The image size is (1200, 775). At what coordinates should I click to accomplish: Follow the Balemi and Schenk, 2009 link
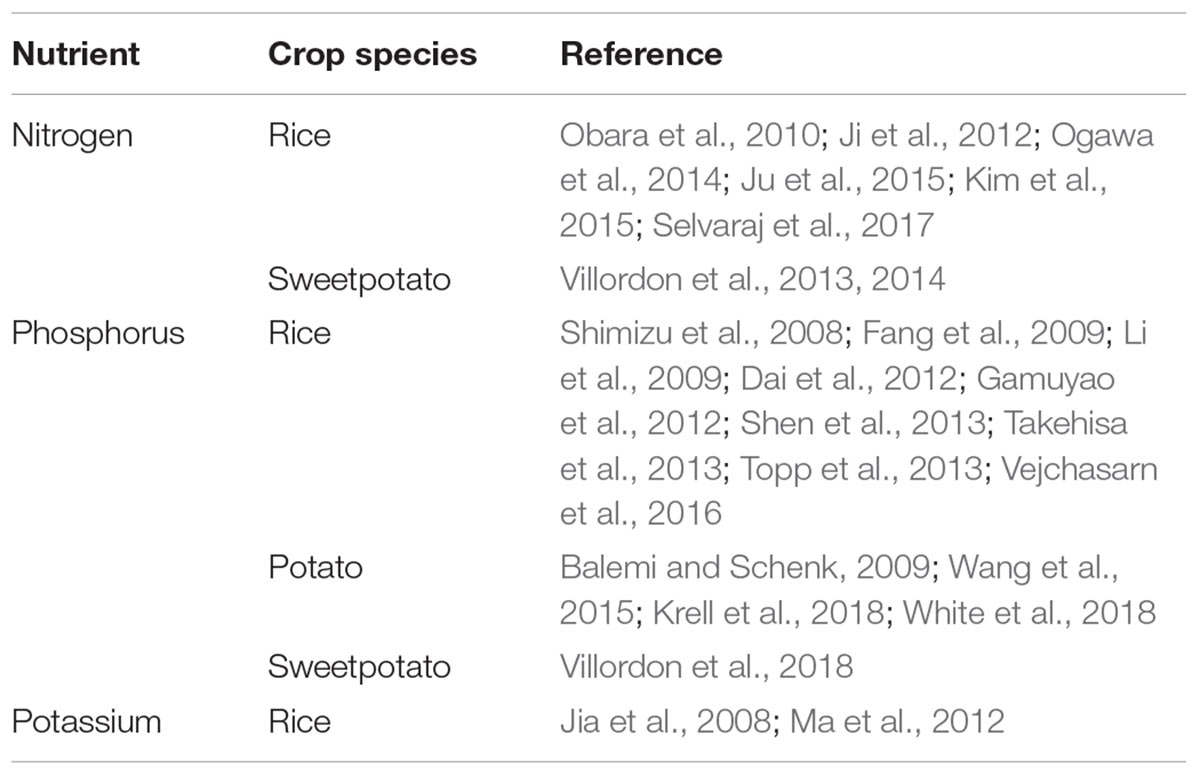[x=744, y=568]
